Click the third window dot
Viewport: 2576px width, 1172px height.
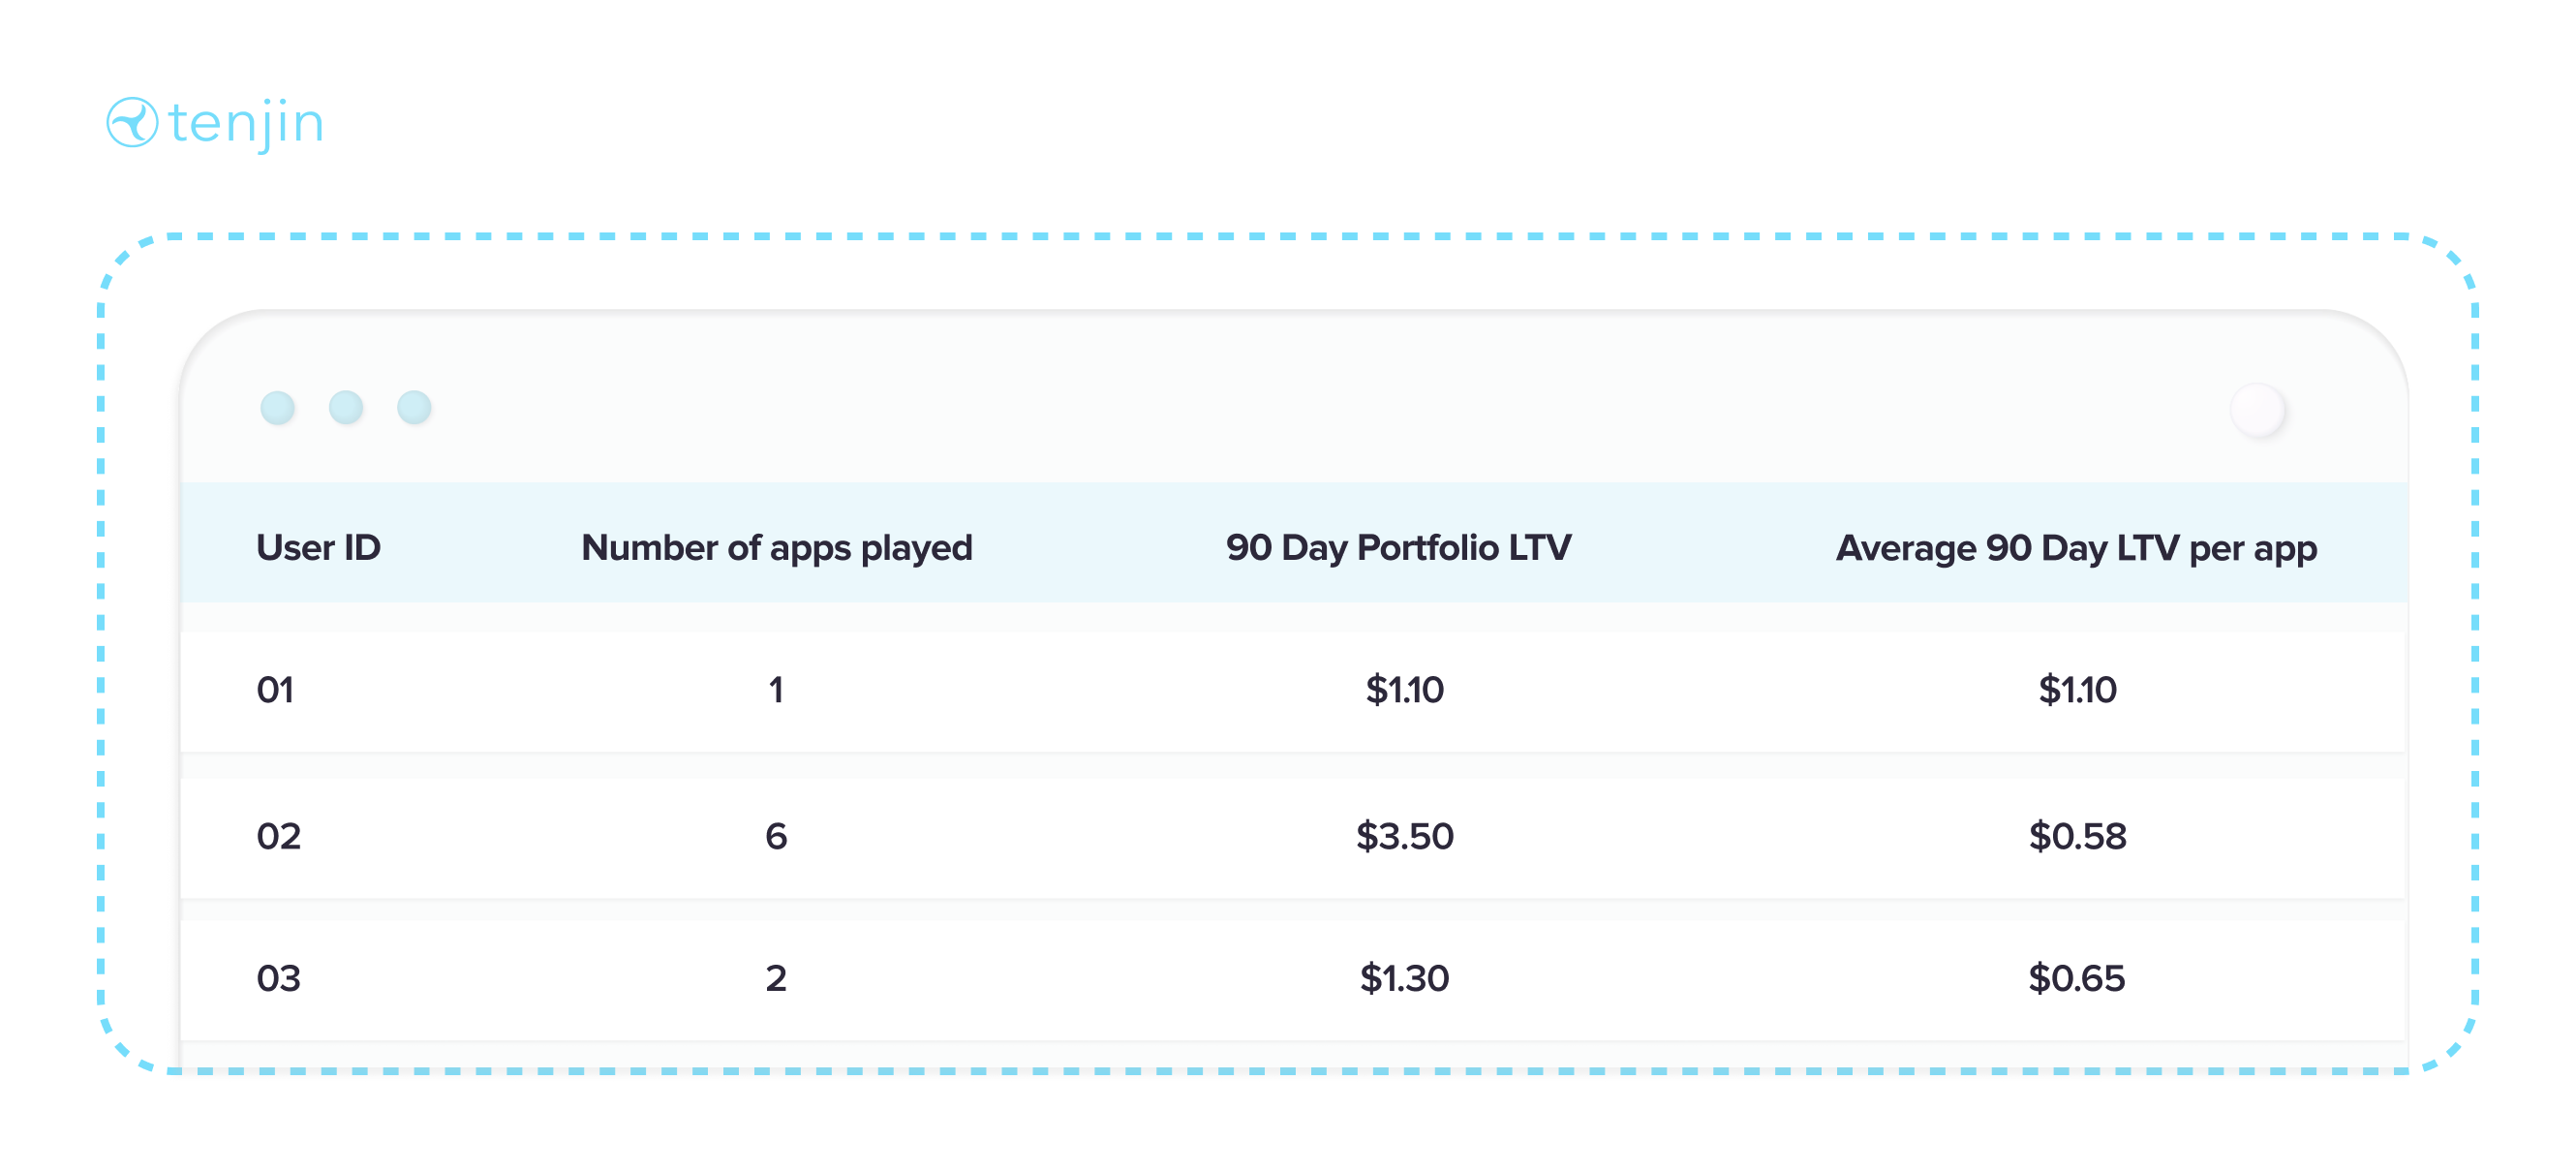pos(414,407)
